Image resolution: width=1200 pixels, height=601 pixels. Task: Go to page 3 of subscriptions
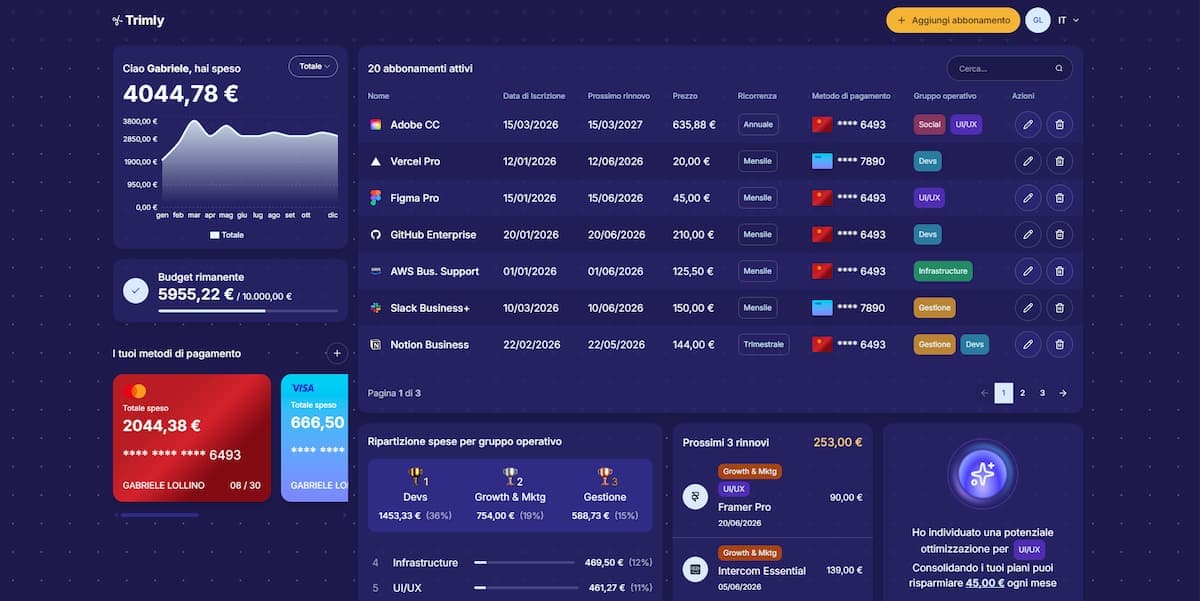[1042, 393]
